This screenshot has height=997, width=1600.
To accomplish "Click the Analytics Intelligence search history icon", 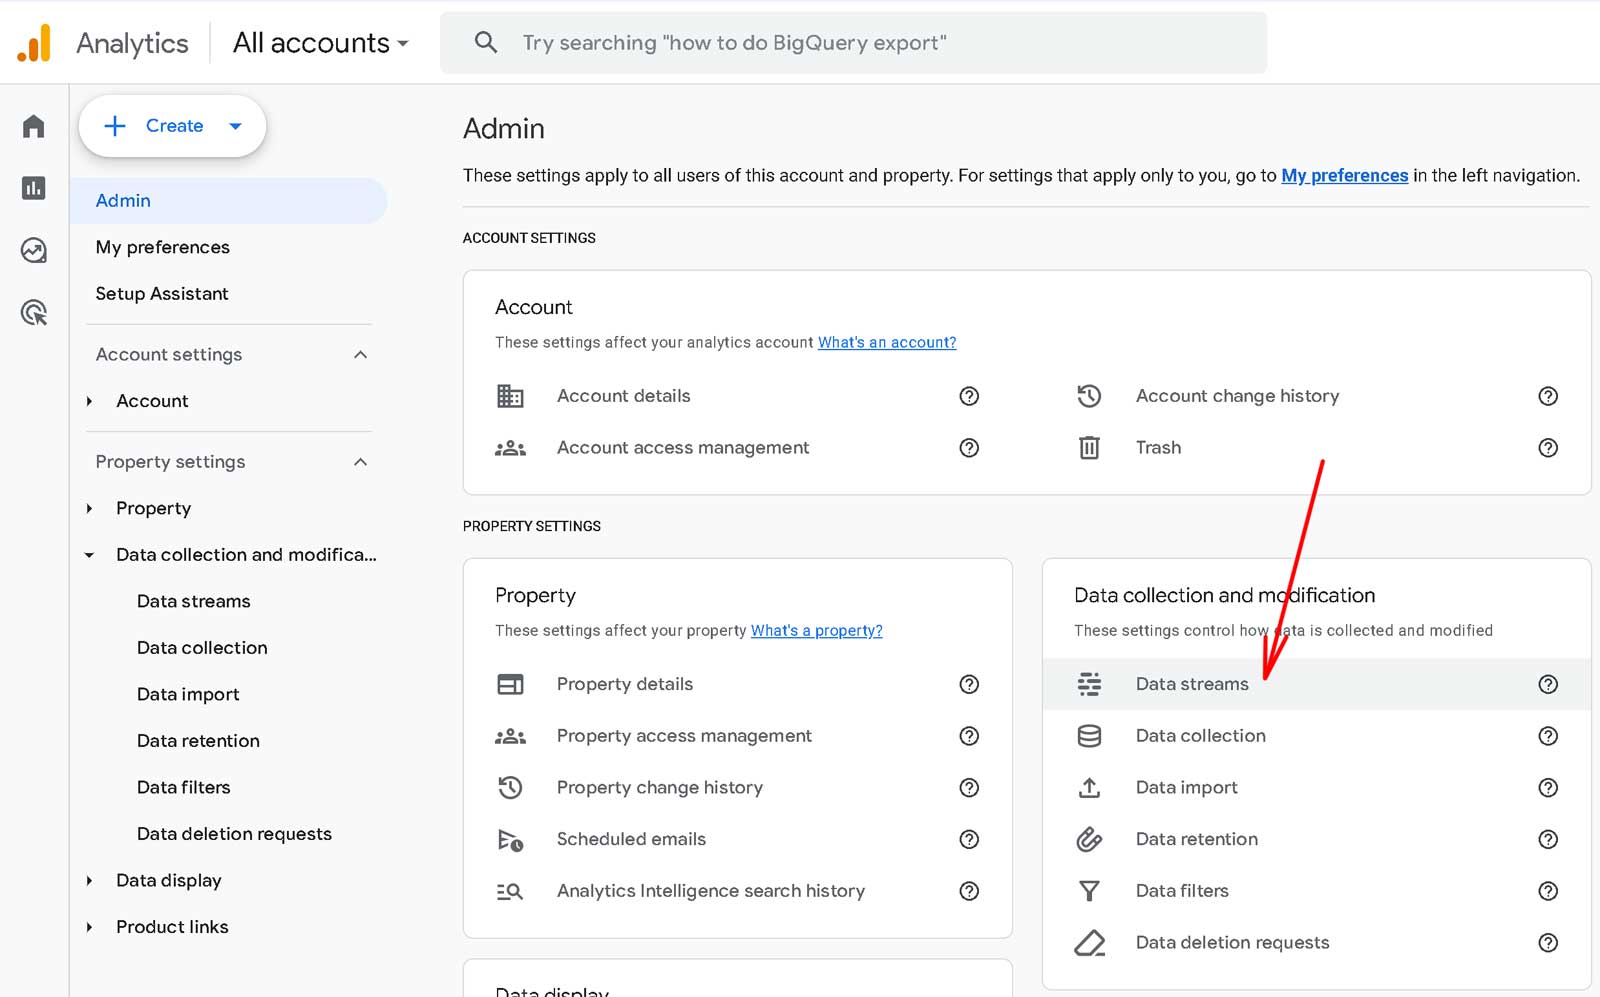I will tap(510, 891).
